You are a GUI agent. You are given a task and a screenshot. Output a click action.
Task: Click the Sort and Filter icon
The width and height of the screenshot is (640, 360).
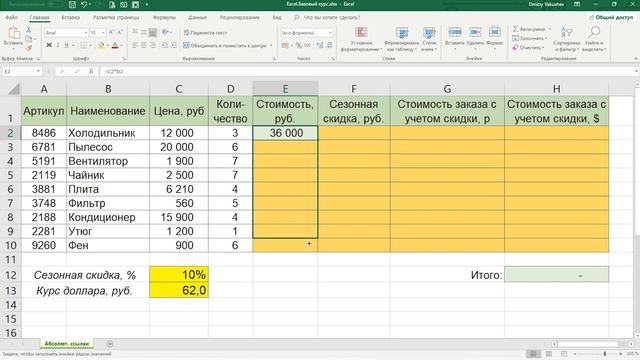pos(567,32)
